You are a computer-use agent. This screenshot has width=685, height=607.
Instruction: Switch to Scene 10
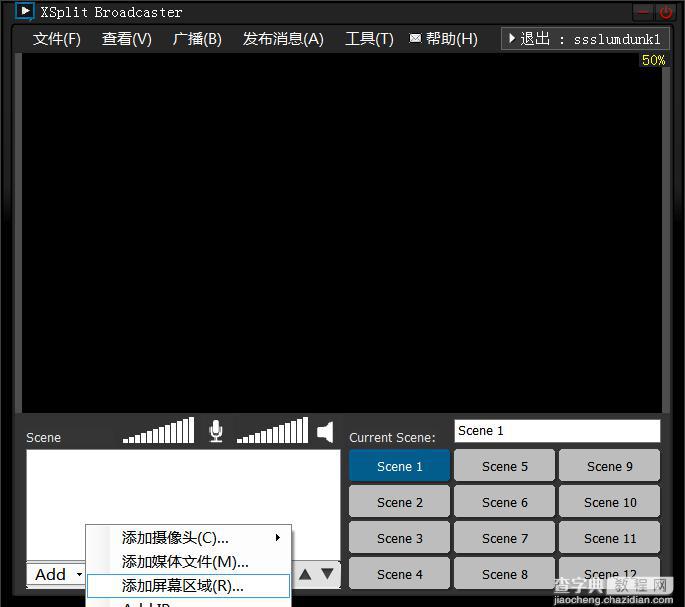(609, 503)
